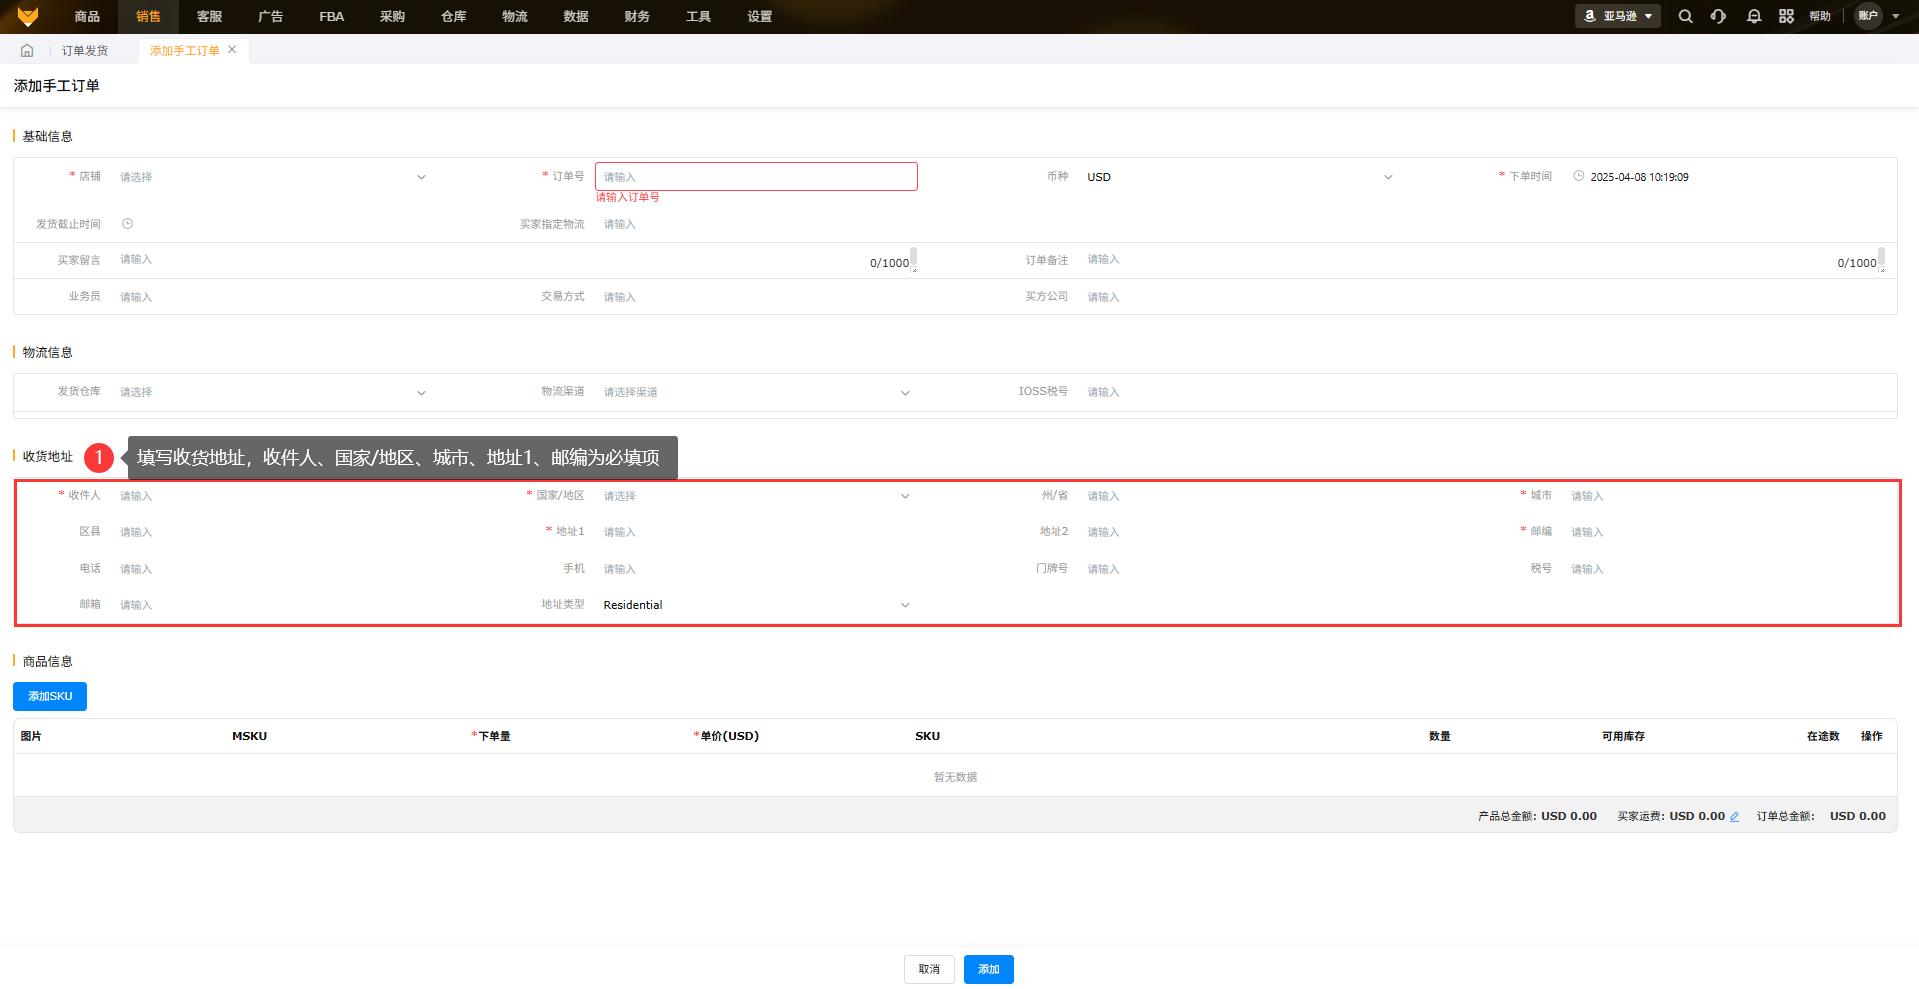
Task: Click the 买家指定物流 input
Action: 756,224
